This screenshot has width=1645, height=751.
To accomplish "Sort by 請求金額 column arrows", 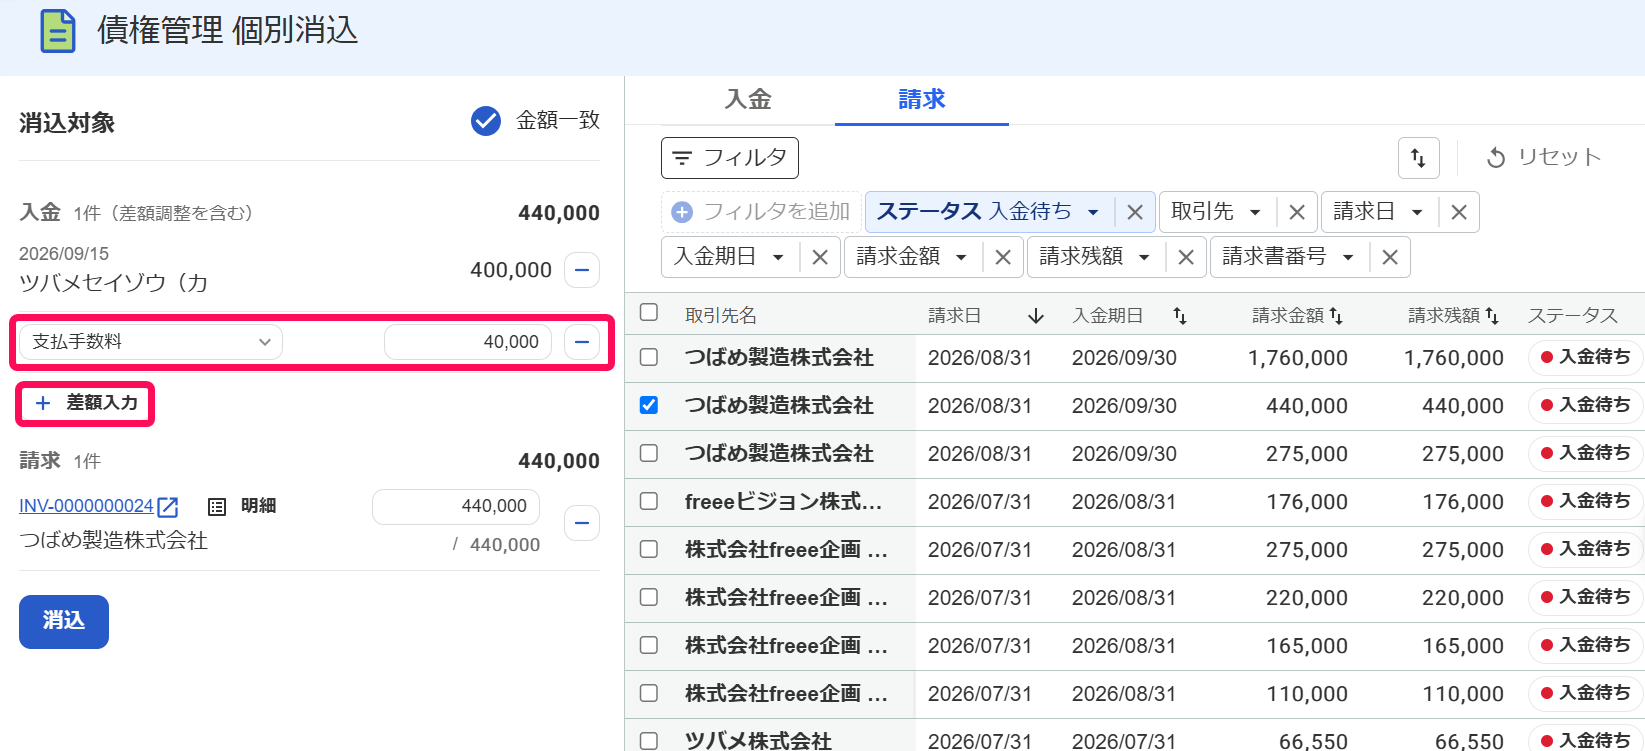I will [1336, 316].
